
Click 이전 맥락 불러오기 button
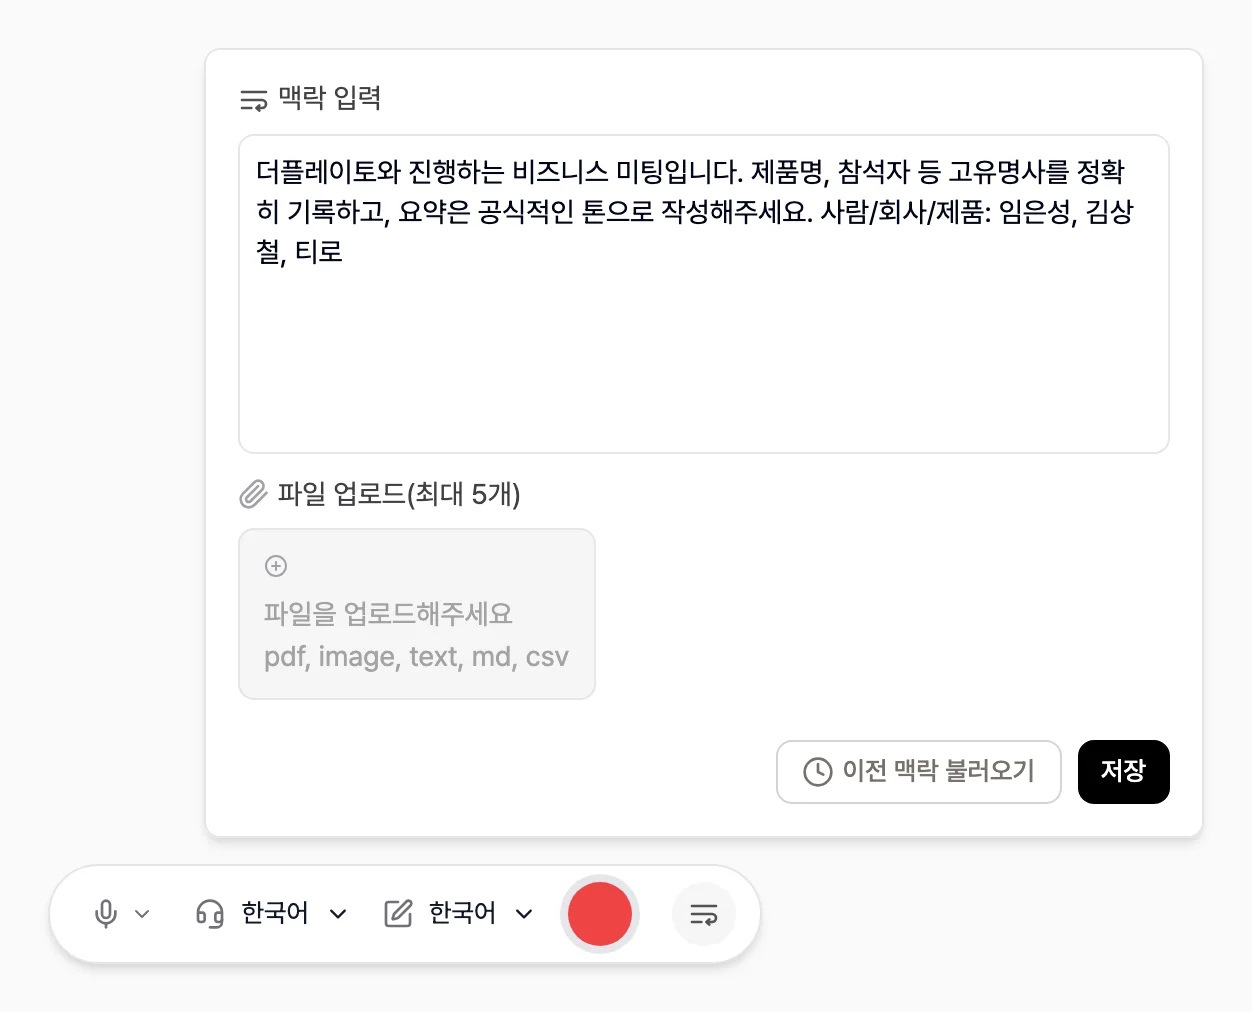(919, 772)
